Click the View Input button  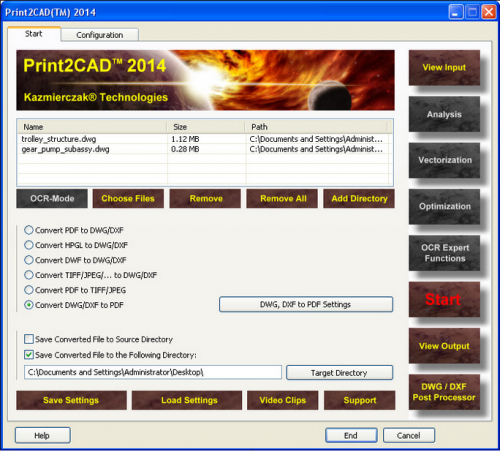(444, 68)
